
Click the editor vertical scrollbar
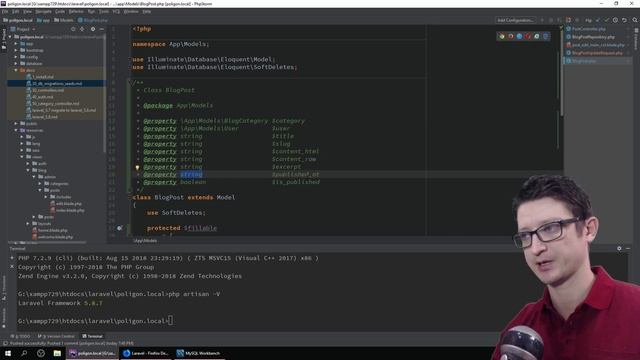coord(561,72)
